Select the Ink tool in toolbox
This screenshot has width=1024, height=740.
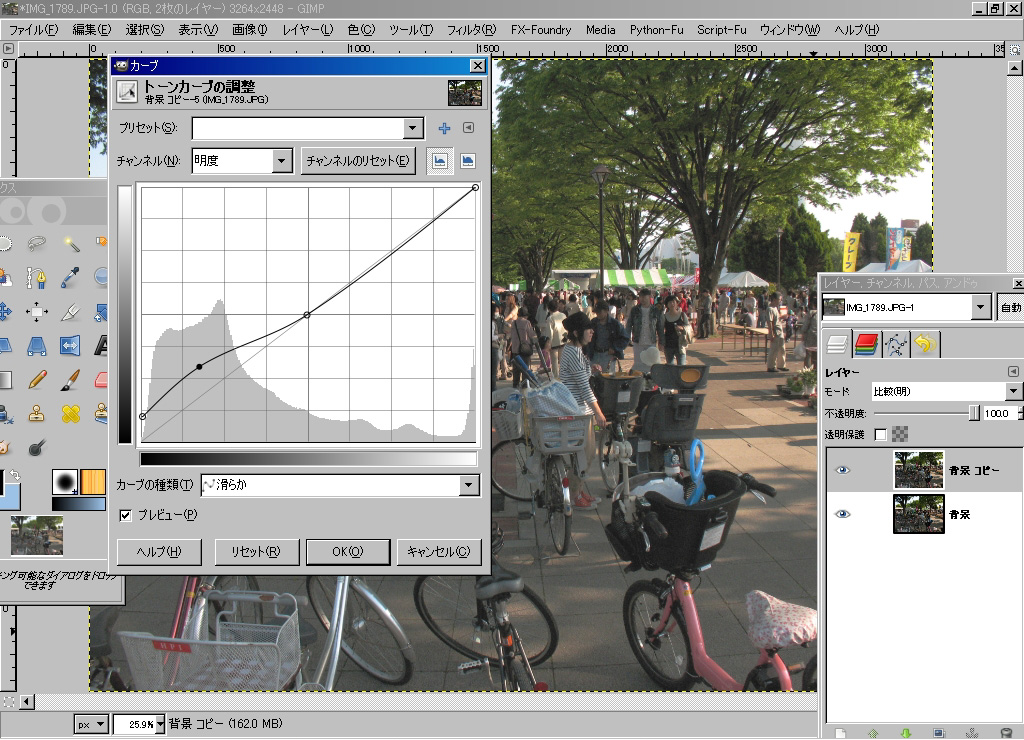[x=5, y=413]
